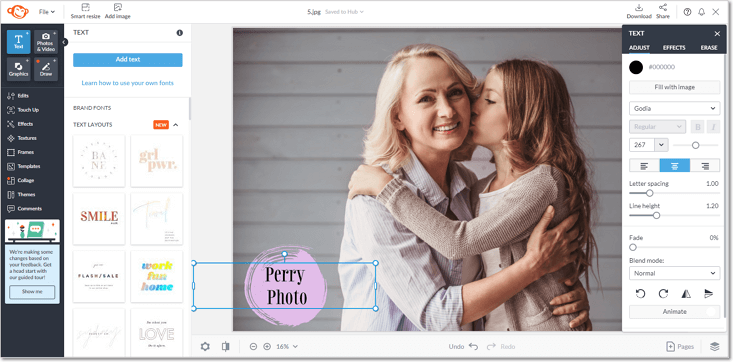
Task: Collapse the Text Layouts section
Action: 176,125
